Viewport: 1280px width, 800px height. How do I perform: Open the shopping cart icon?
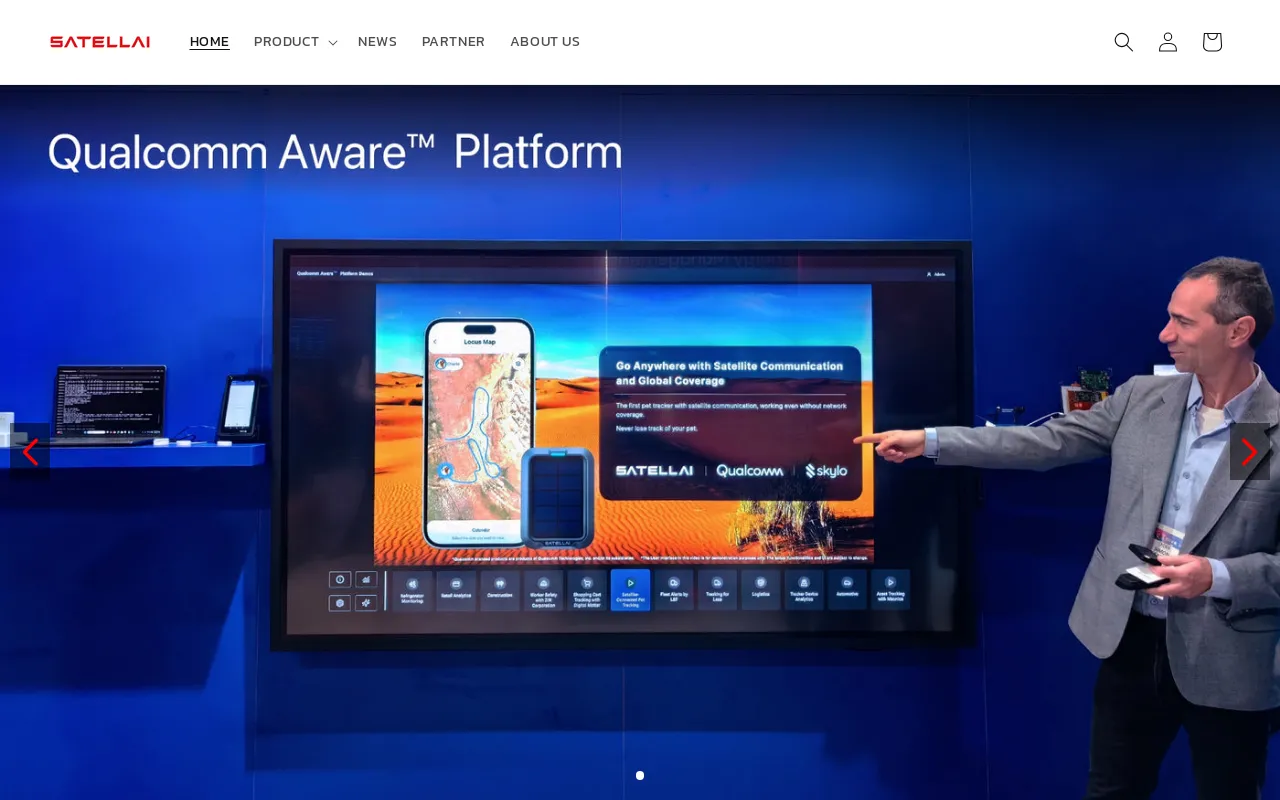tap(1211, 42)
